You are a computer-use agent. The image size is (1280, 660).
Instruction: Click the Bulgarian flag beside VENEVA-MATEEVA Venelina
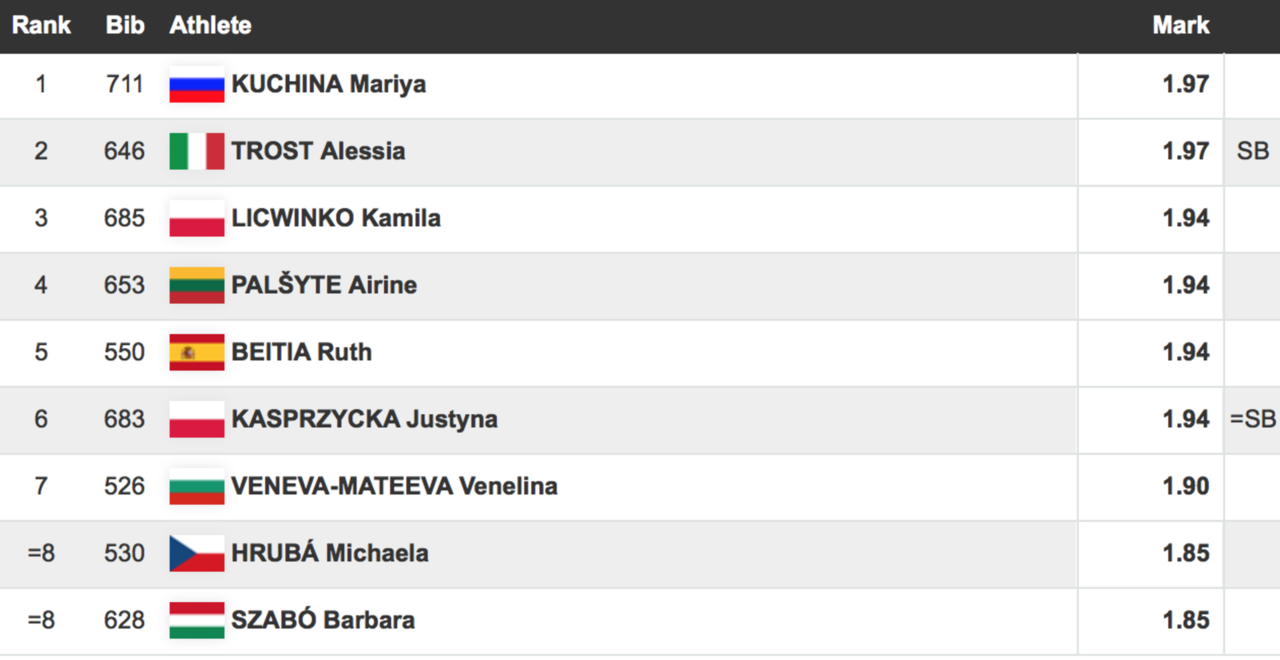(x=197, y=486)
